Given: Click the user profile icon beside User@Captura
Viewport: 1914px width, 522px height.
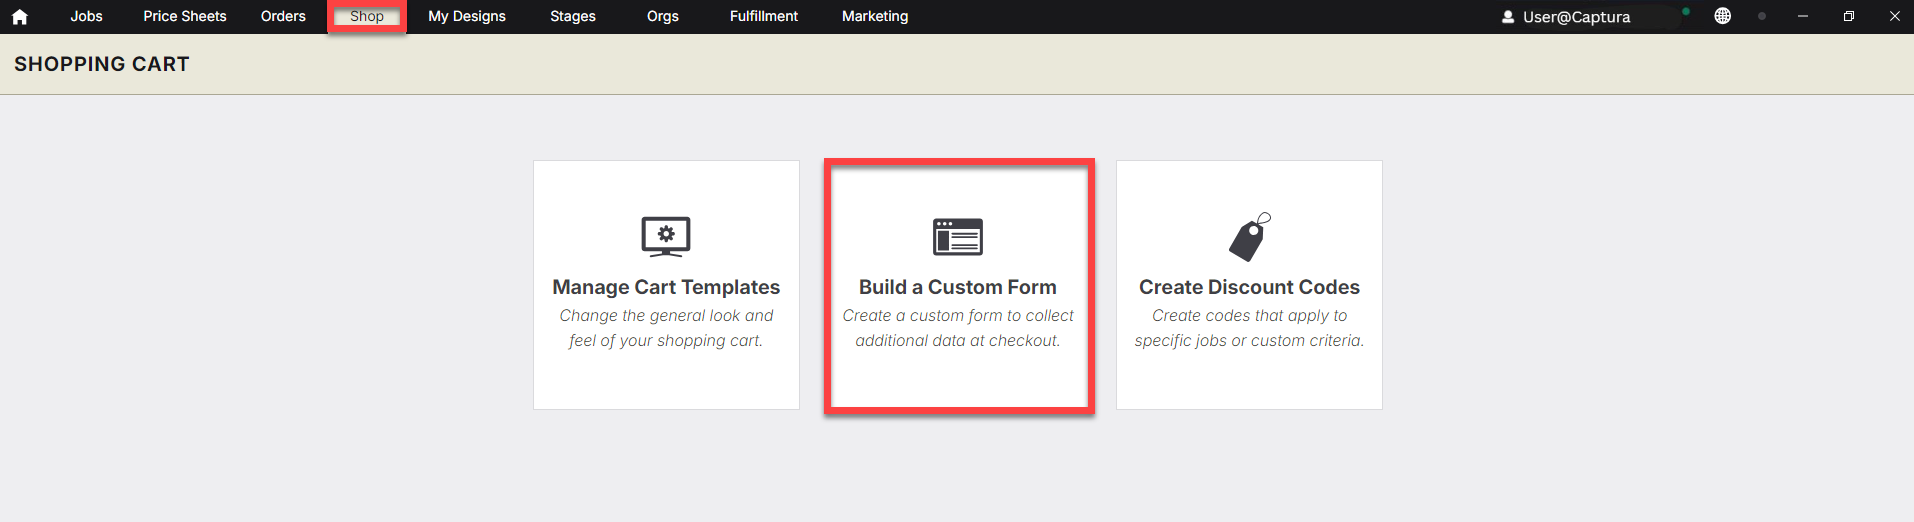Looking at the screenshot, I should [x=1508, y=17].
